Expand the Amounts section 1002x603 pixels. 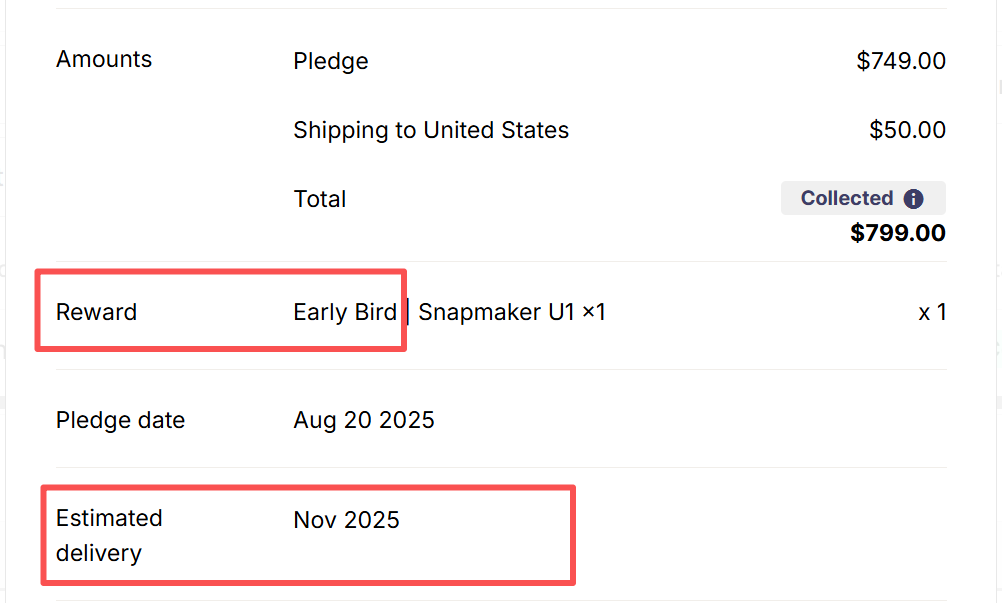pyautogui.click(x=104, y=60)
